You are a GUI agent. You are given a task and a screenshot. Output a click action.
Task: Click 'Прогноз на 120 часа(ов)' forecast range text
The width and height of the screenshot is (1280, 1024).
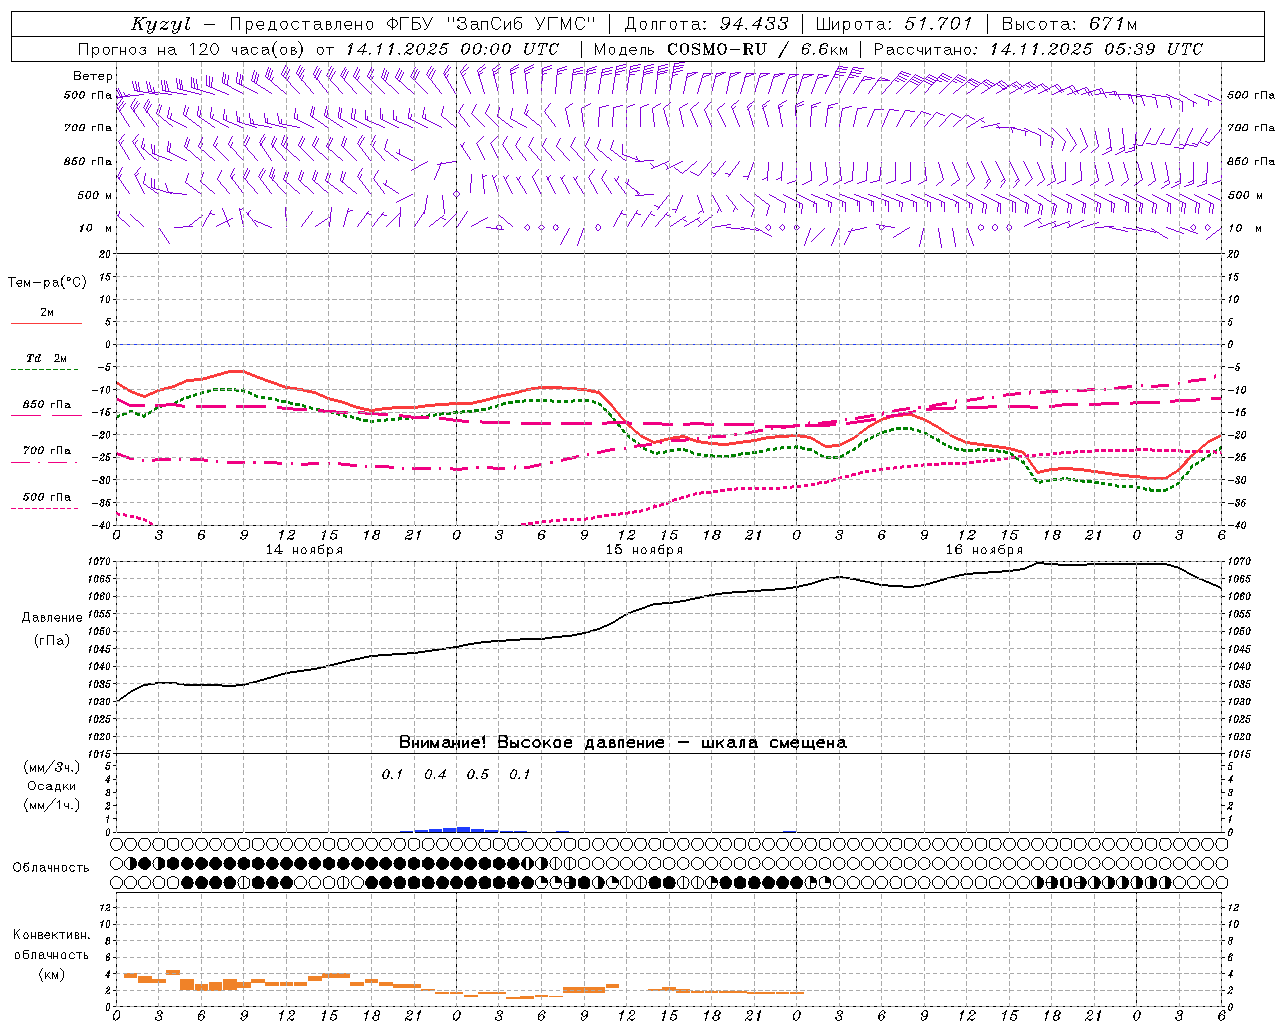coord(193,49)
